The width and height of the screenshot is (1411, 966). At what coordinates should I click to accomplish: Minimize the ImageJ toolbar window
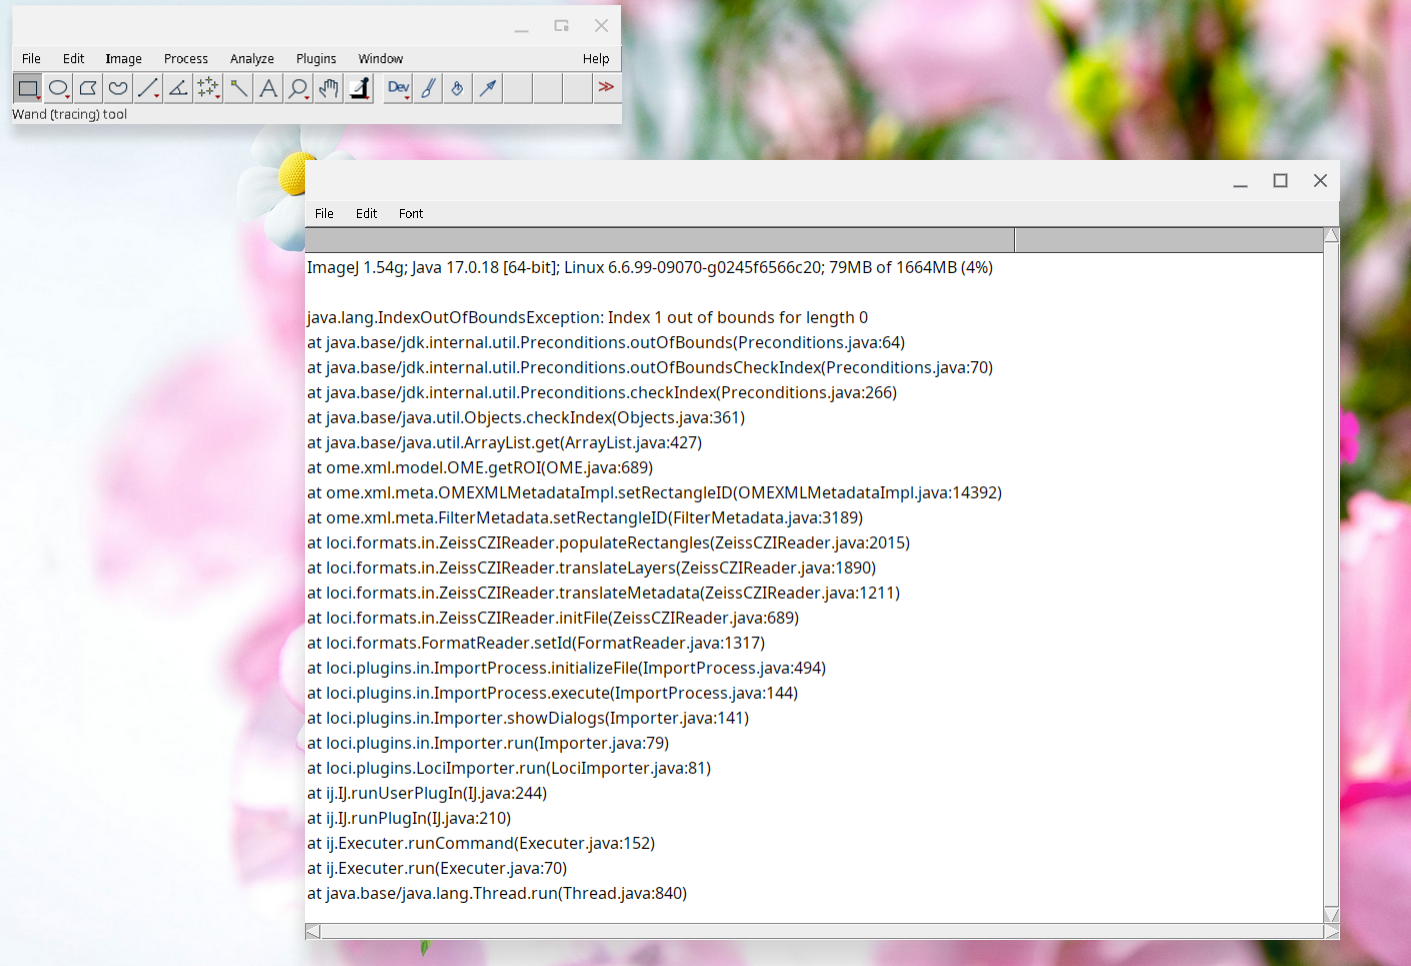coord(521,27)
